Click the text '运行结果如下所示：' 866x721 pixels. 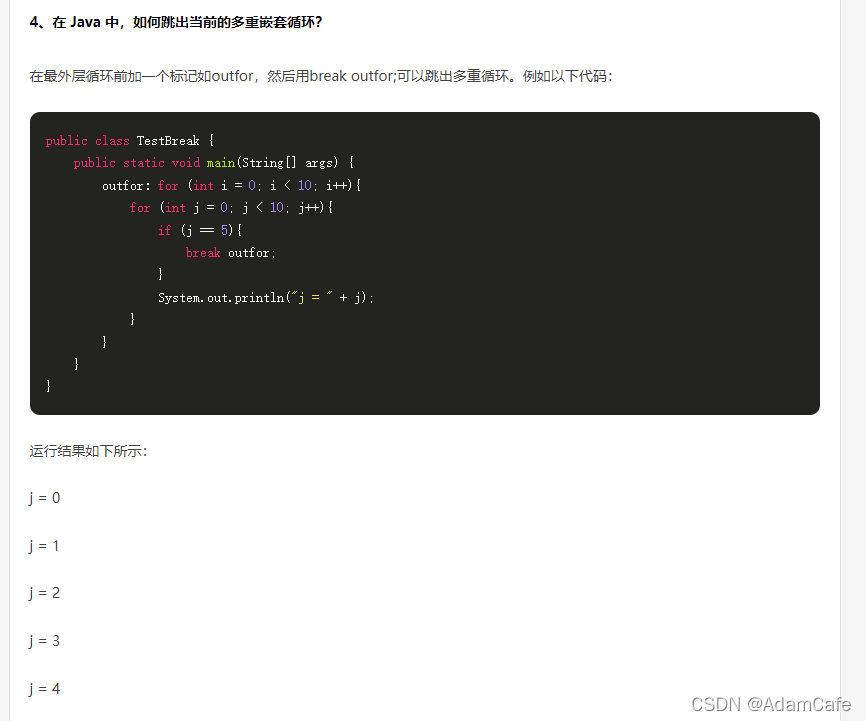pos(88,451)
